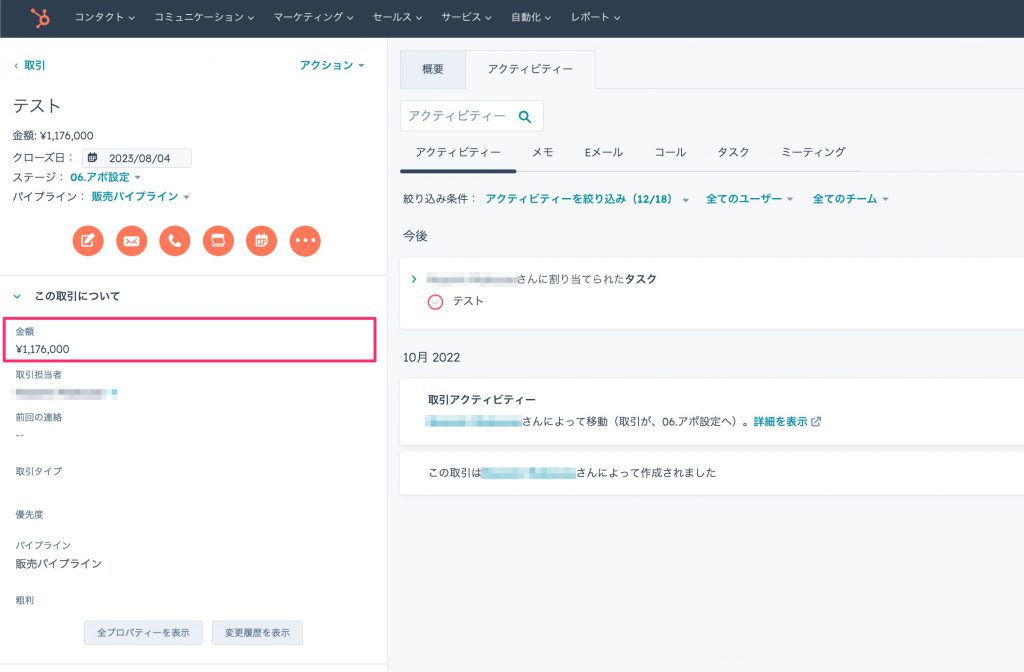Click the 取引タイプ property field
Viewport: 1024px width, 672px height.
pyautogui.click(x=39, y=472)
